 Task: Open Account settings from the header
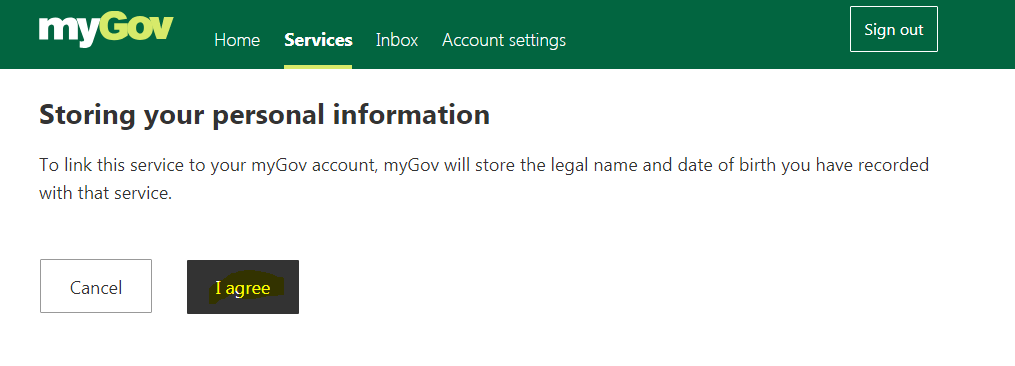[504, 40]
